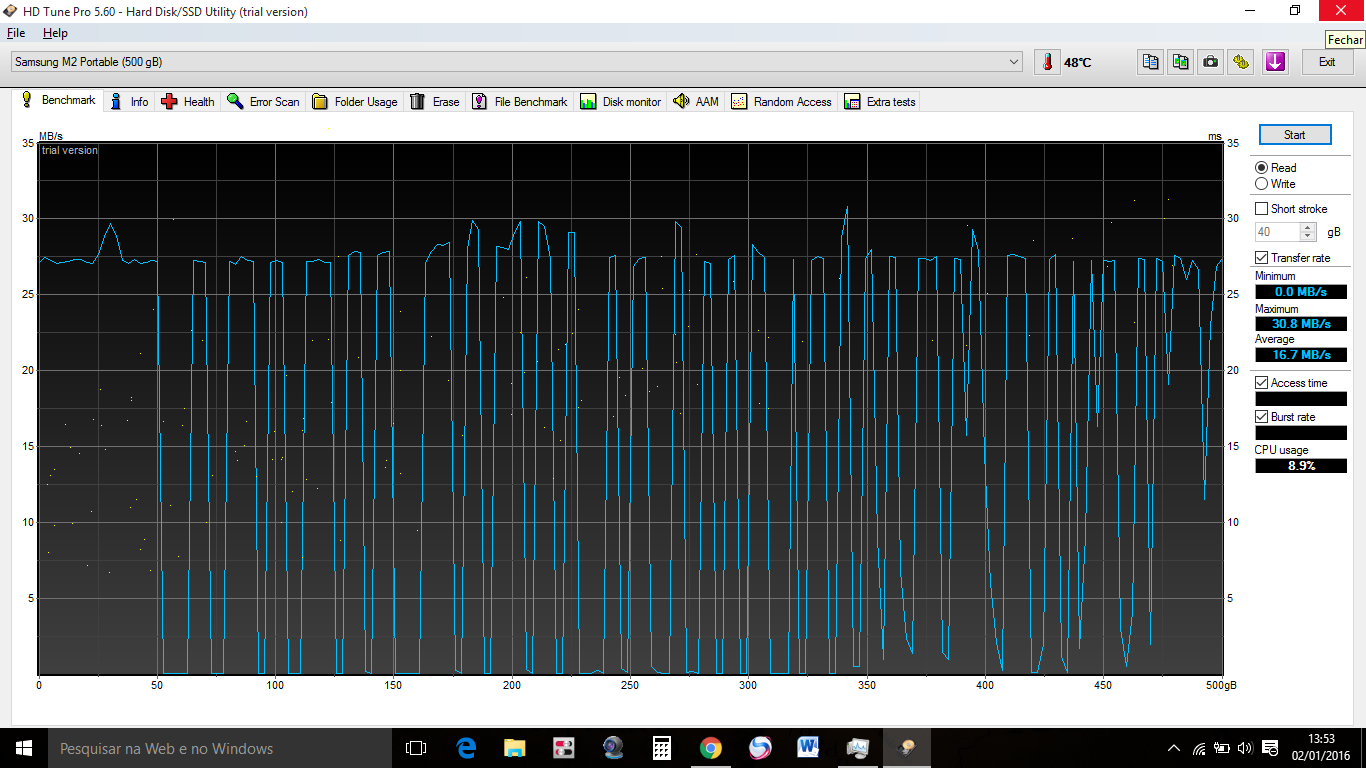The image size is (1366, 768).
Task: Expand the Samsung M2 Portable drive dropdown
Action: [x=1015, y=62]
